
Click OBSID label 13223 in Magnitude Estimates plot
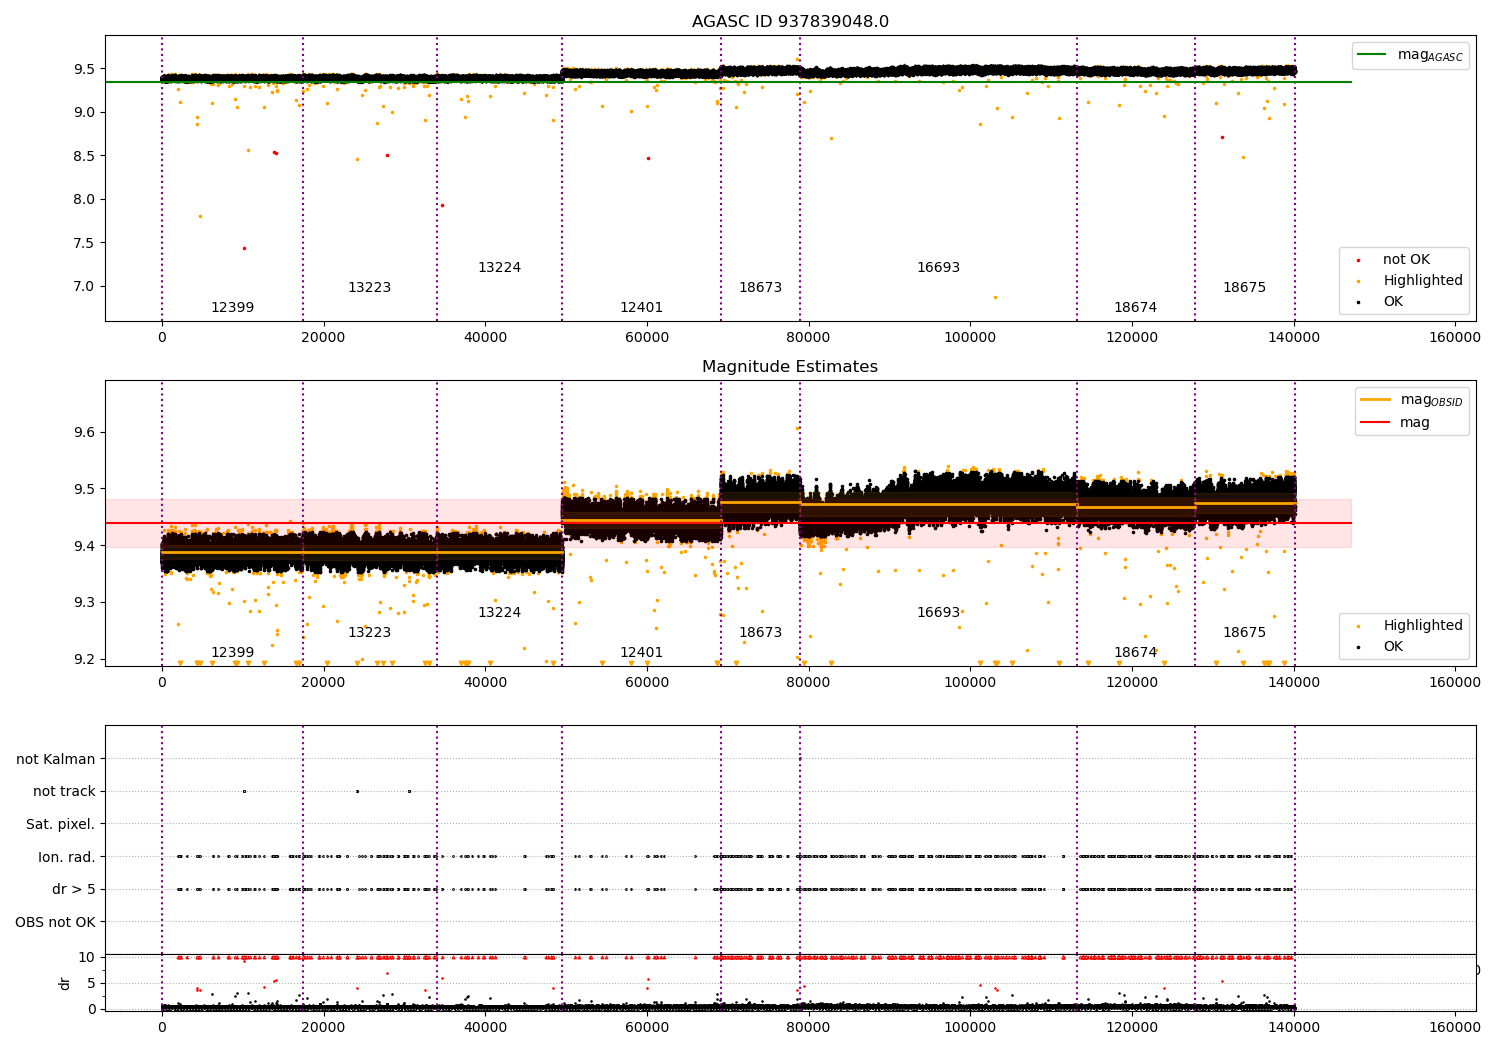pos(369,633)
